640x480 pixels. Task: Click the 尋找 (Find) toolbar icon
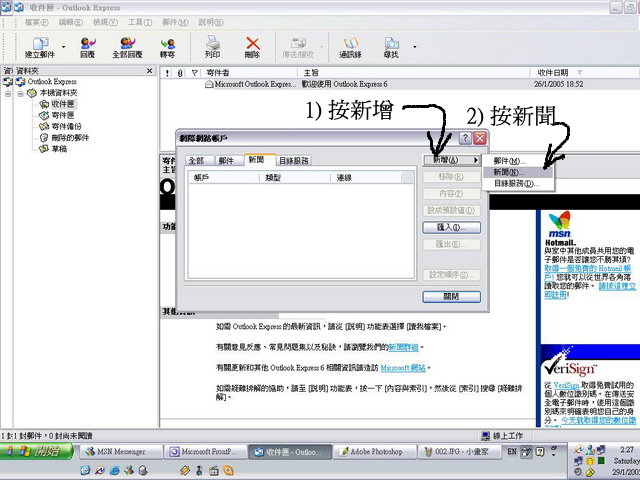392,46
